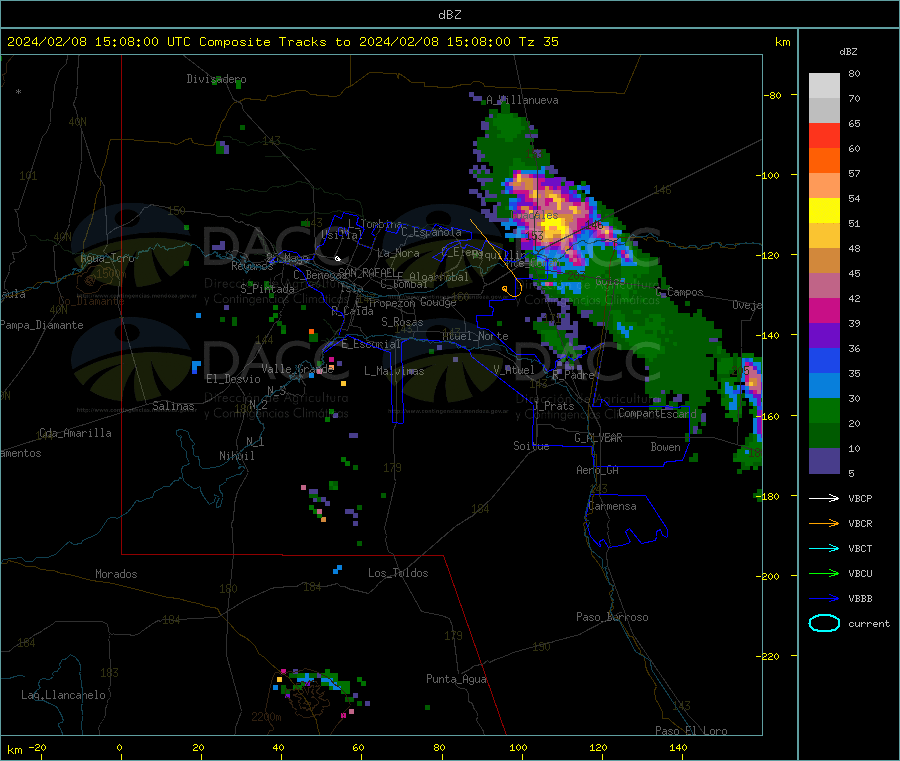Click the 'SAN_RAFAEL' map label
The height and width of the screenshot is (761, 900).
coord(367,272)
